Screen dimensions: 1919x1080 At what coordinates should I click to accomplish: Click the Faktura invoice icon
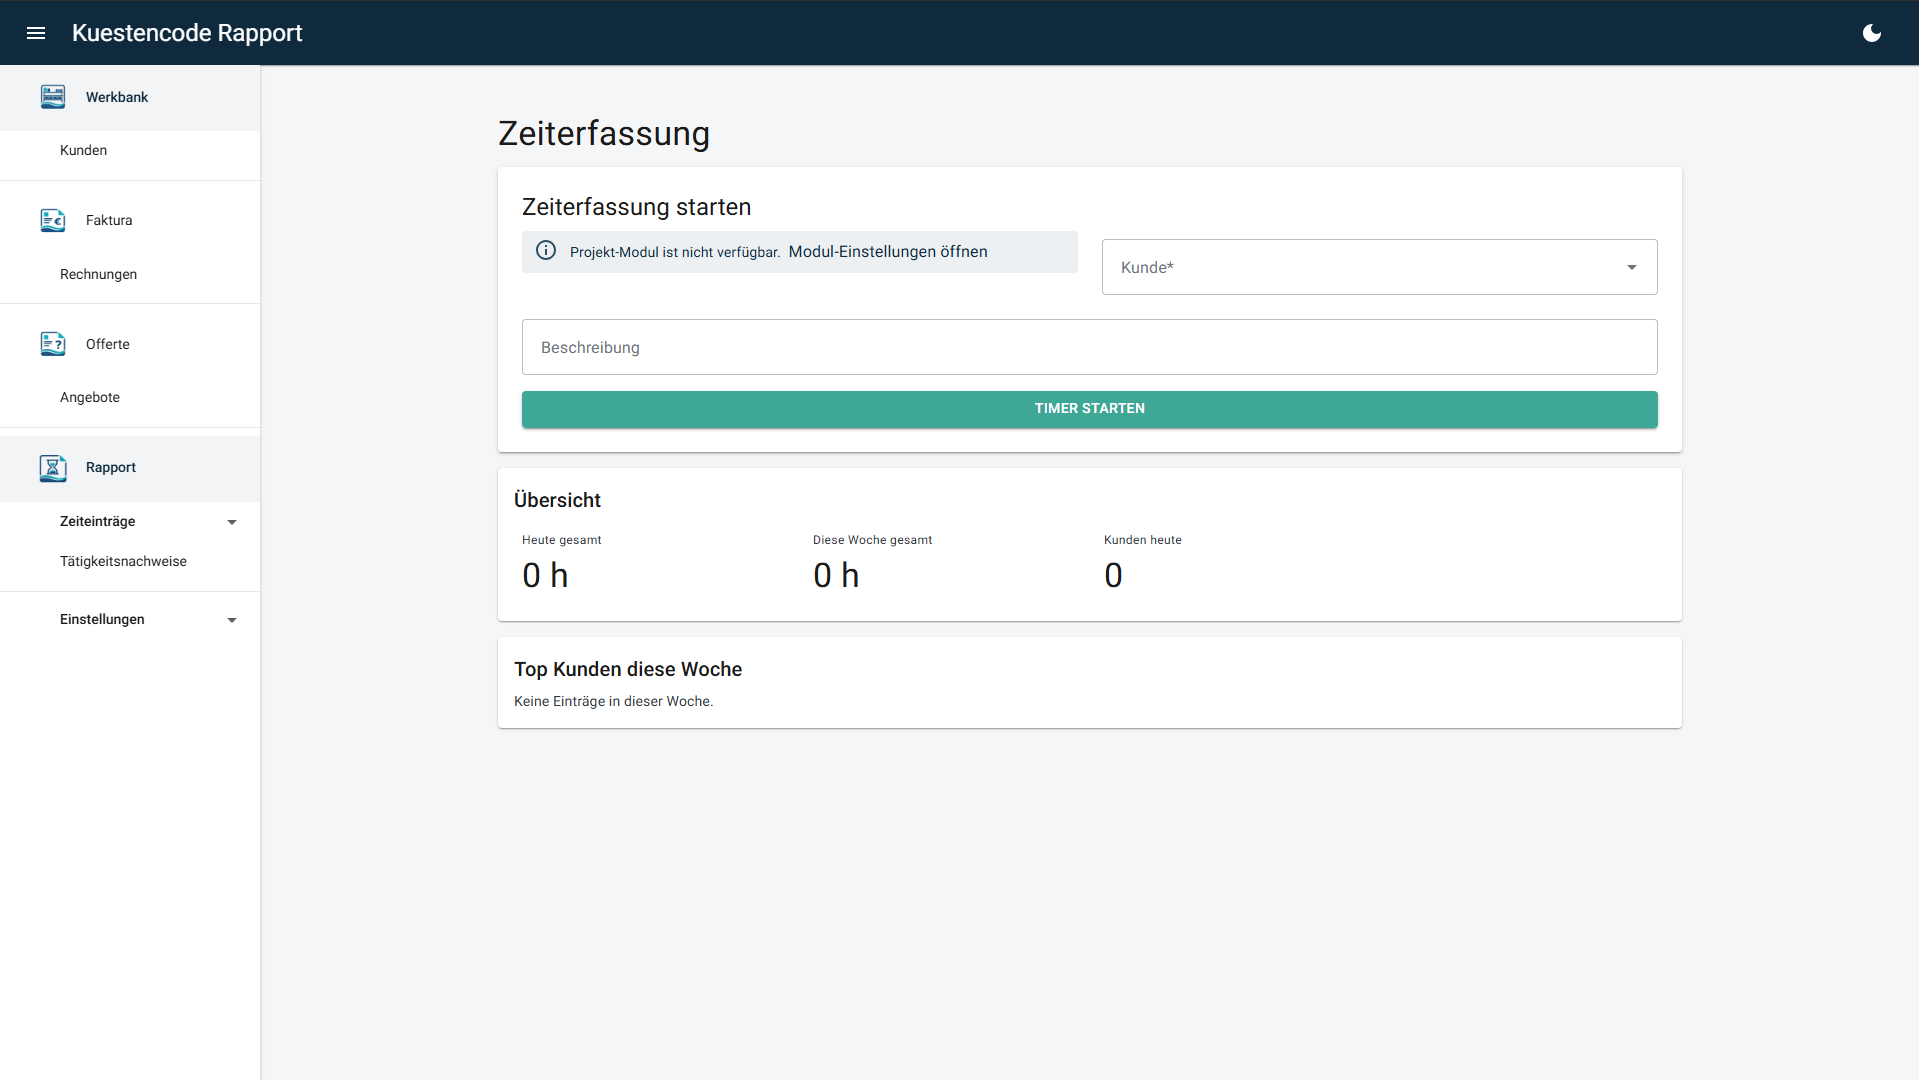[53, 220]
